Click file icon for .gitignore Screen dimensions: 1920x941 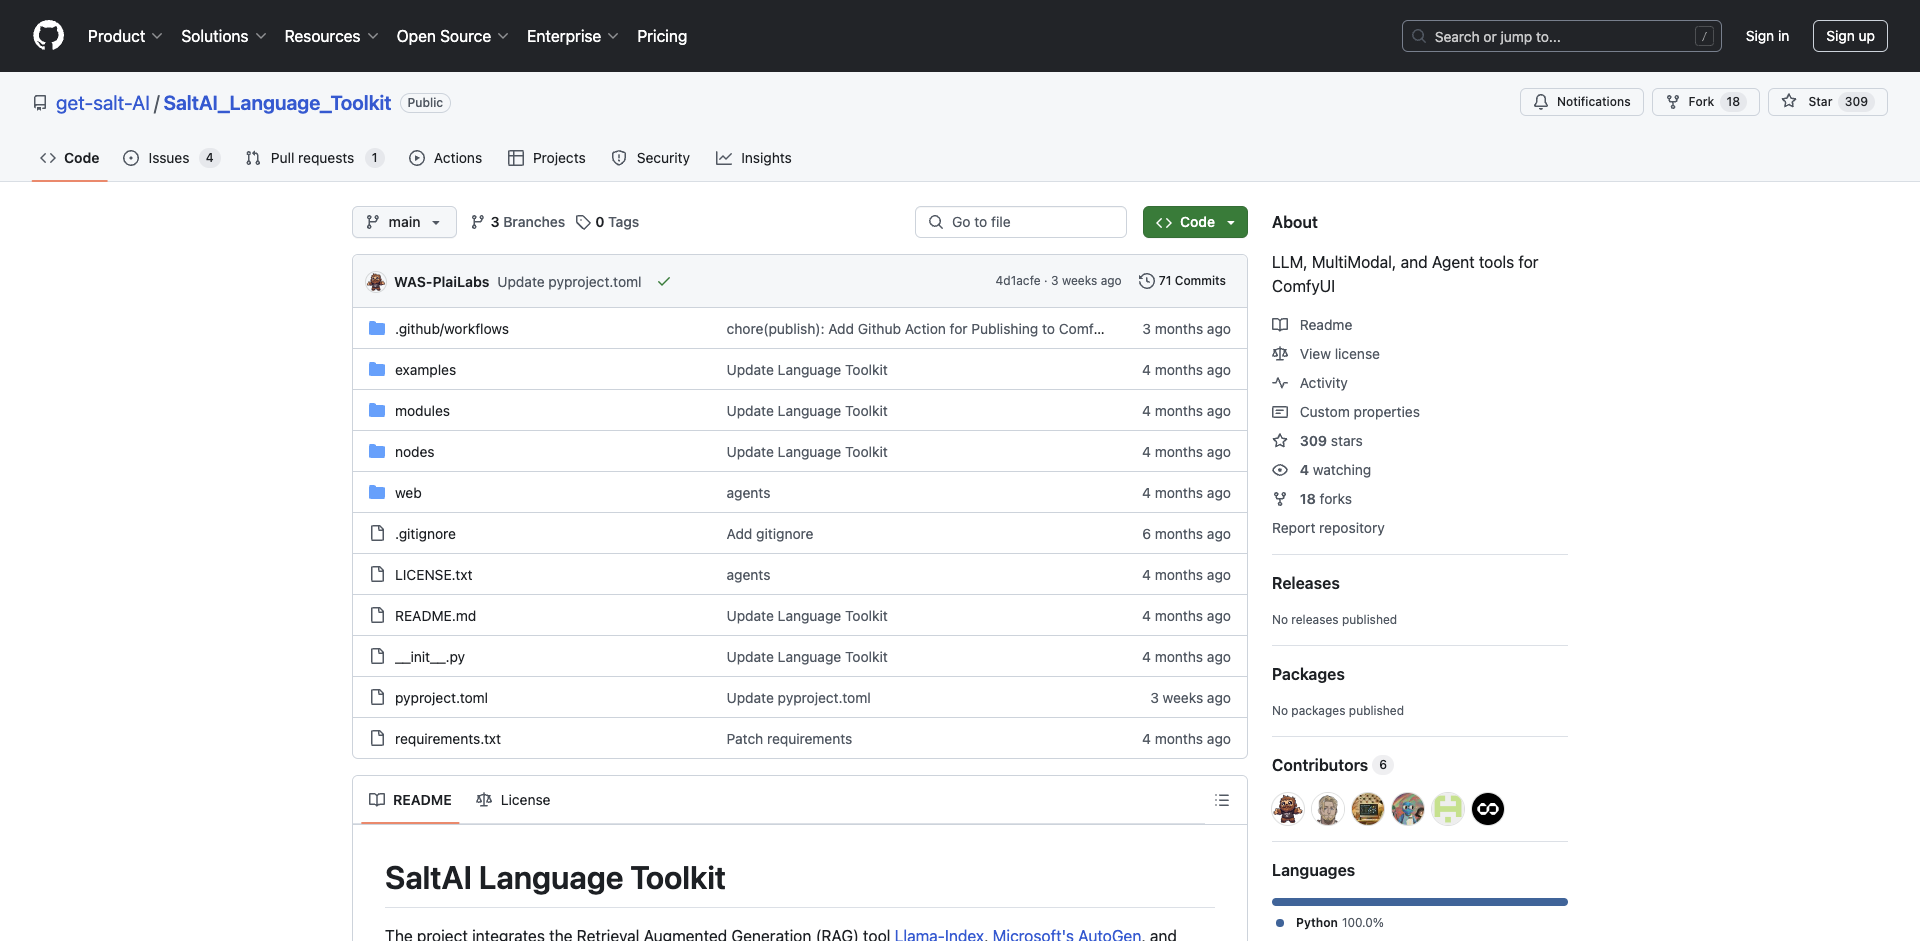pos(377,534)
